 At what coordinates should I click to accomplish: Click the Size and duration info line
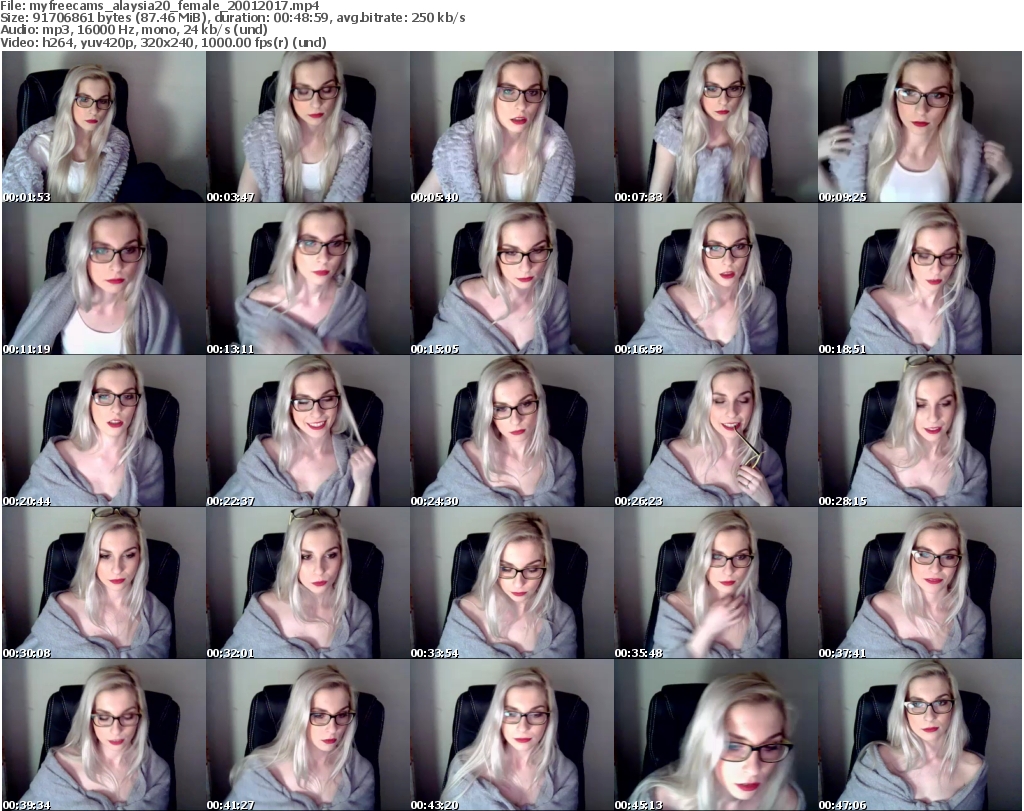(x=232, y=18)
